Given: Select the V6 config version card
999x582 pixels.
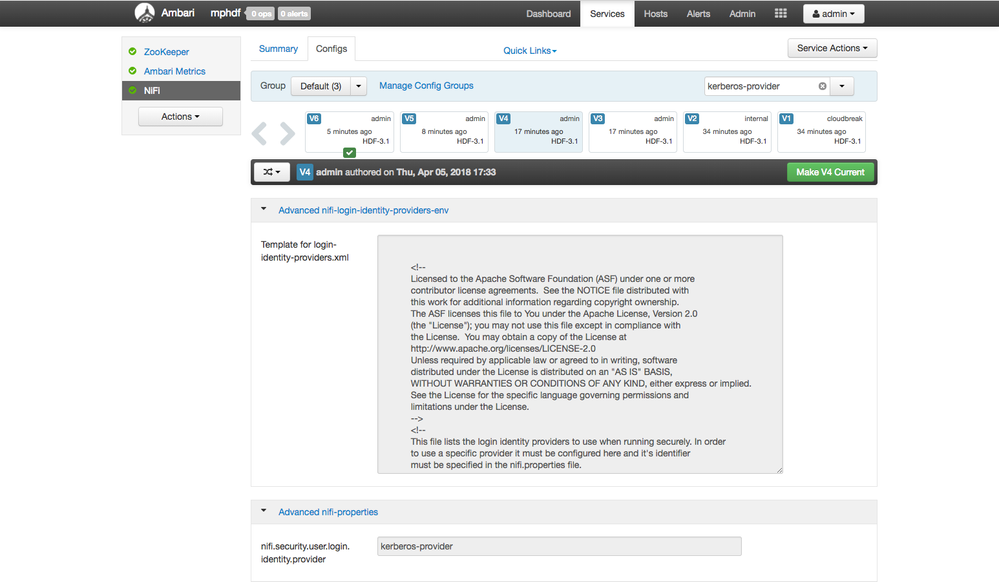Looking at the screenshot, I should pos(349,132).
